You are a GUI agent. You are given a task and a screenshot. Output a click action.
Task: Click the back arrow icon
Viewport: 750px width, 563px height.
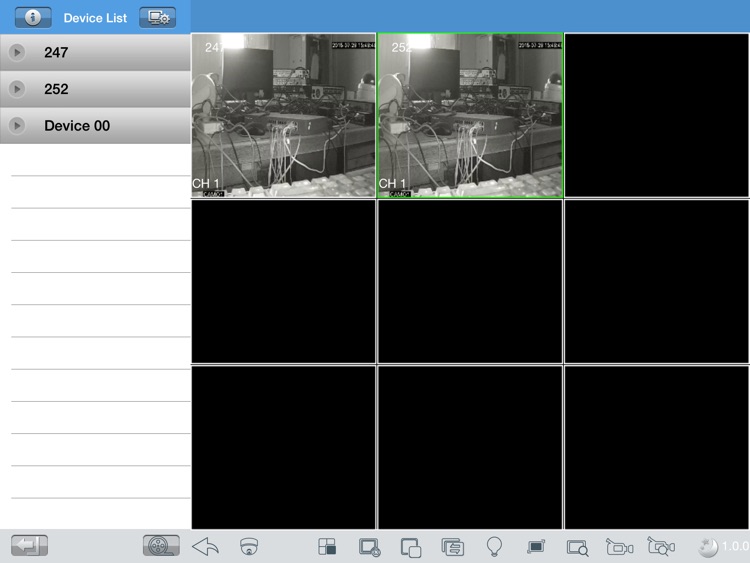pos(205,546)
